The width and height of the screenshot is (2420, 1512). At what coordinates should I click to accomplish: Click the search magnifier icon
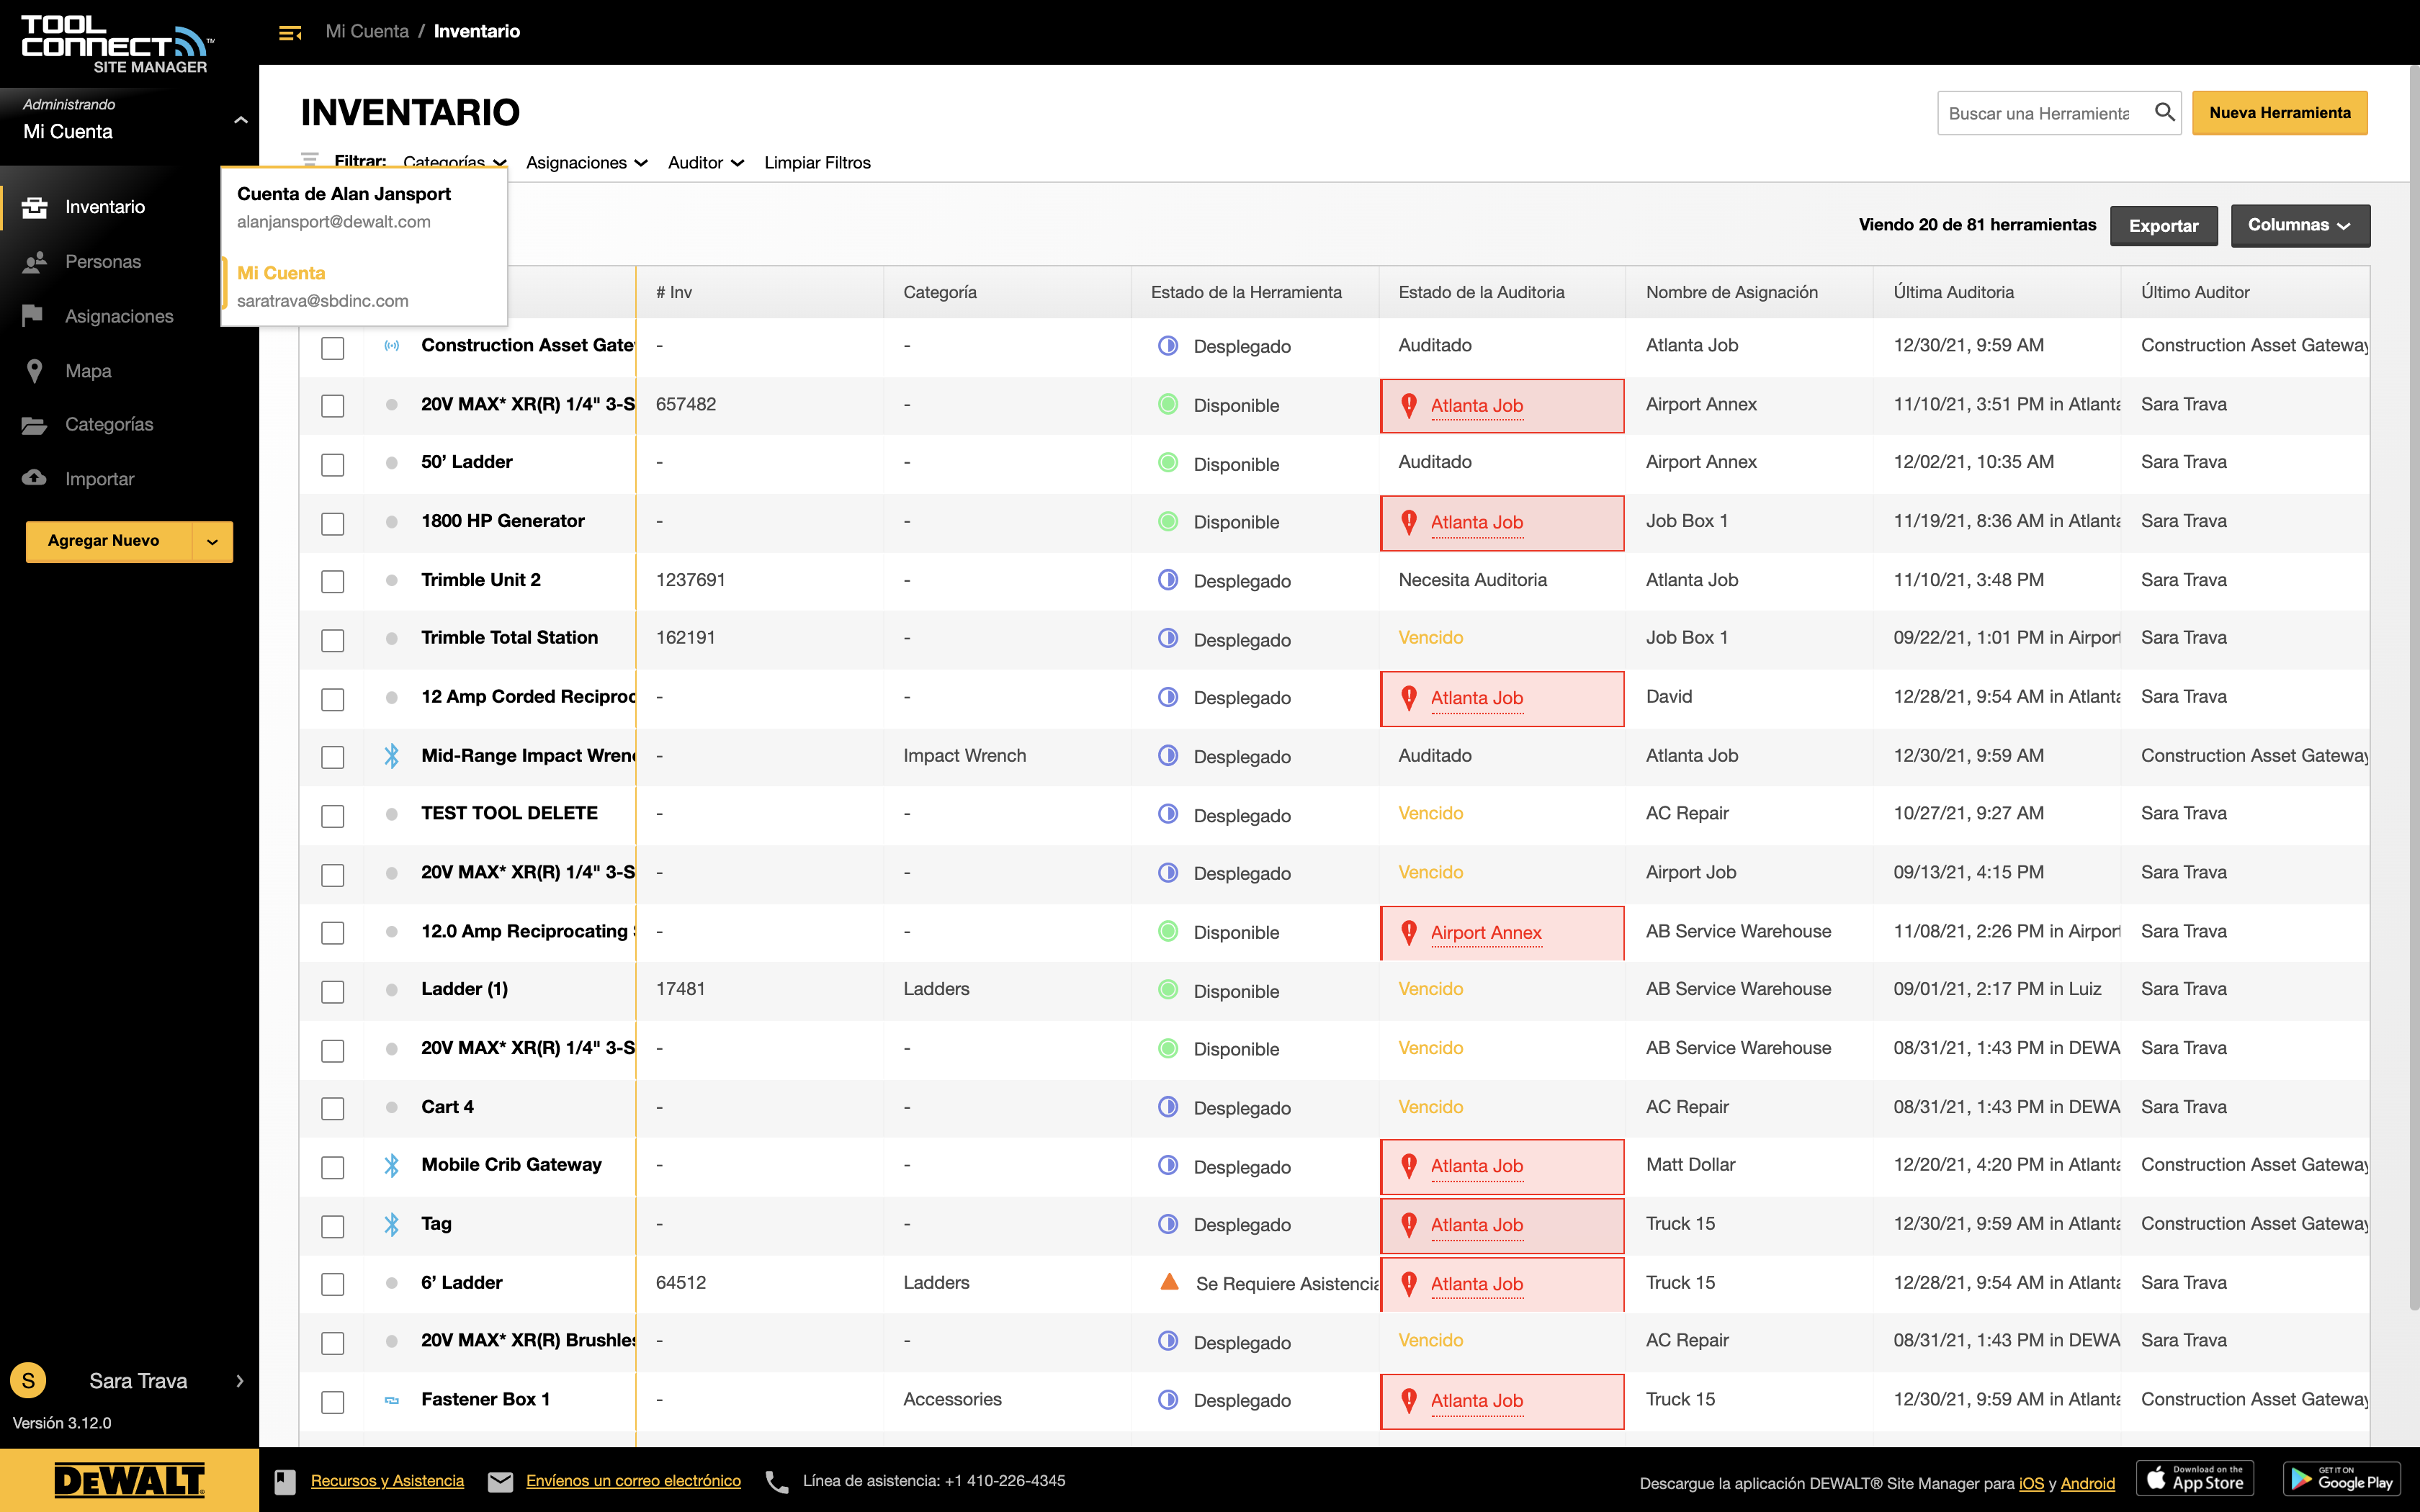[x=2164, y=112]
